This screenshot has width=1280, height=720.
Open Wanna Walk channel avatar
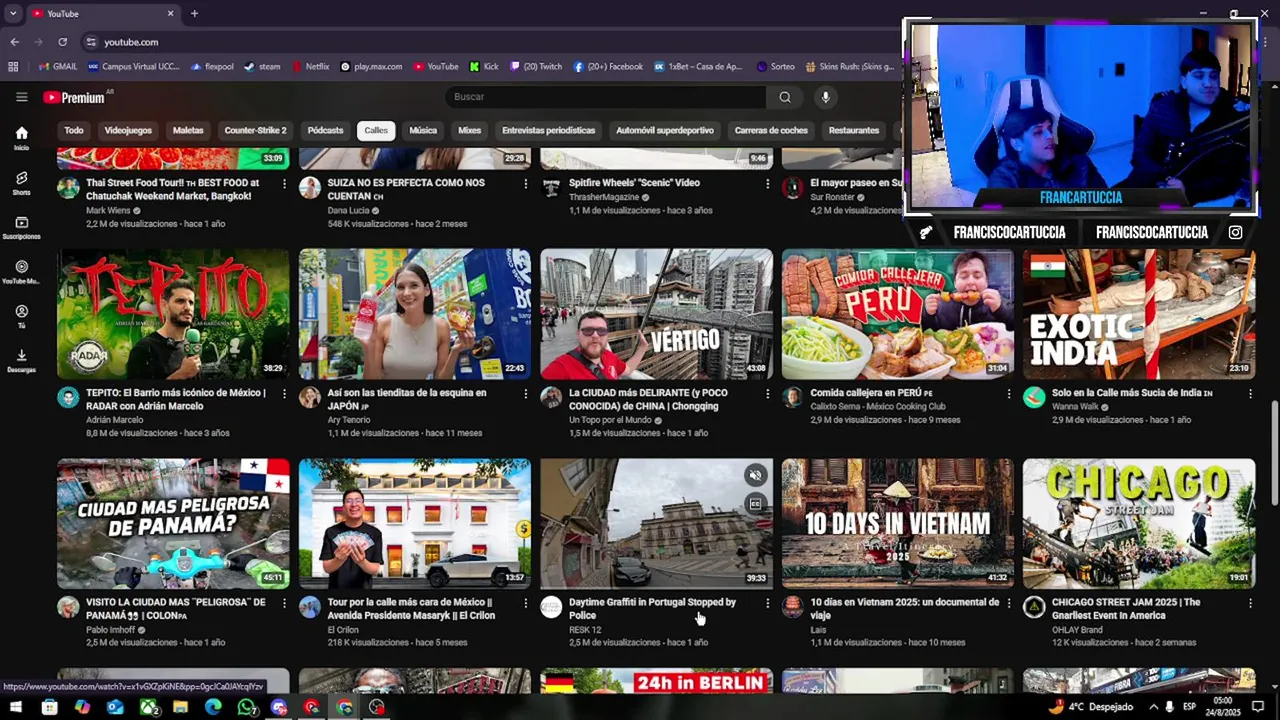[1034, 397]
